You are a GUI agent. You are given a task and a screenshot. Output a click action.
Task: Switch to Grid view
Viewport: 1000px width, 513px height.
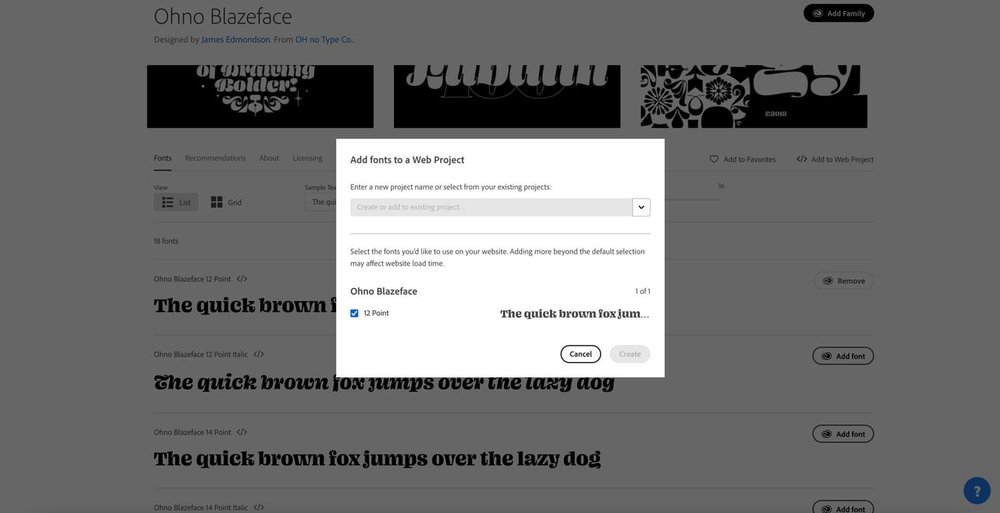[226, 202]
